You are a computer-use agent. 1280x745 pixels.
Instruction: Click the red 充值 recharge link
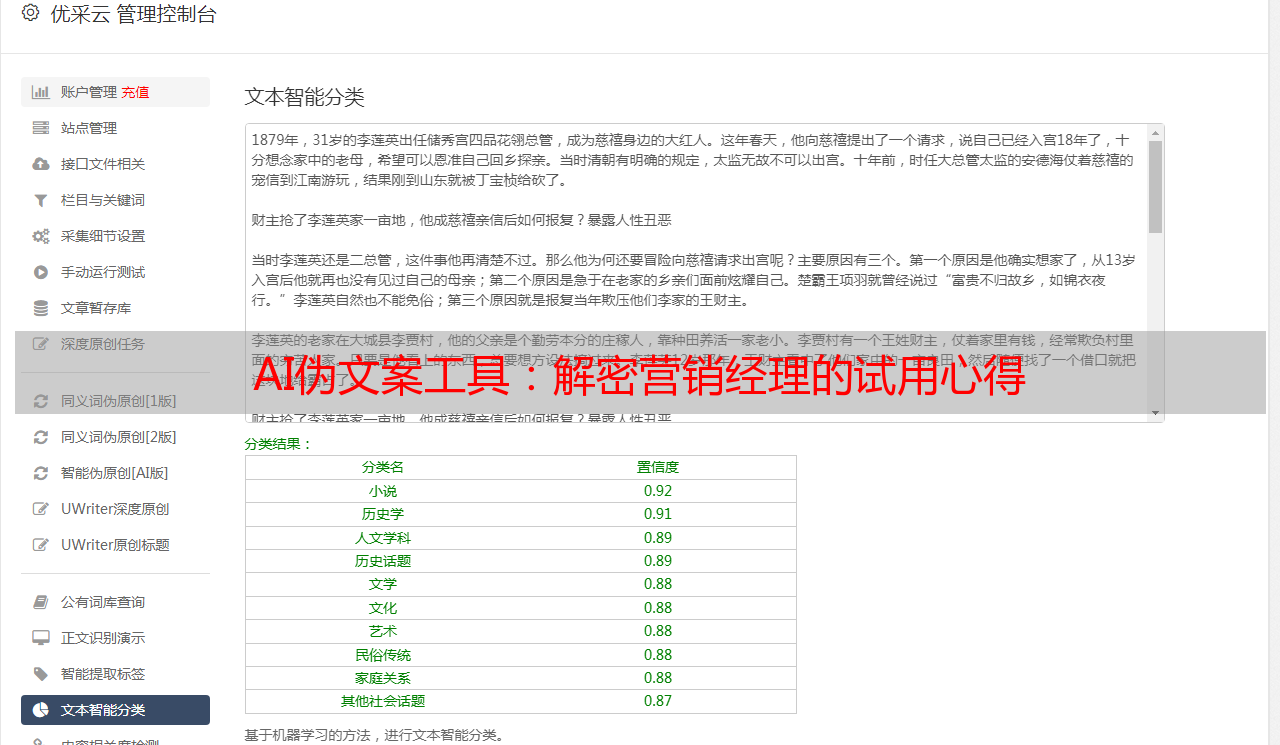pyautogui.click(x=135, y=92)
